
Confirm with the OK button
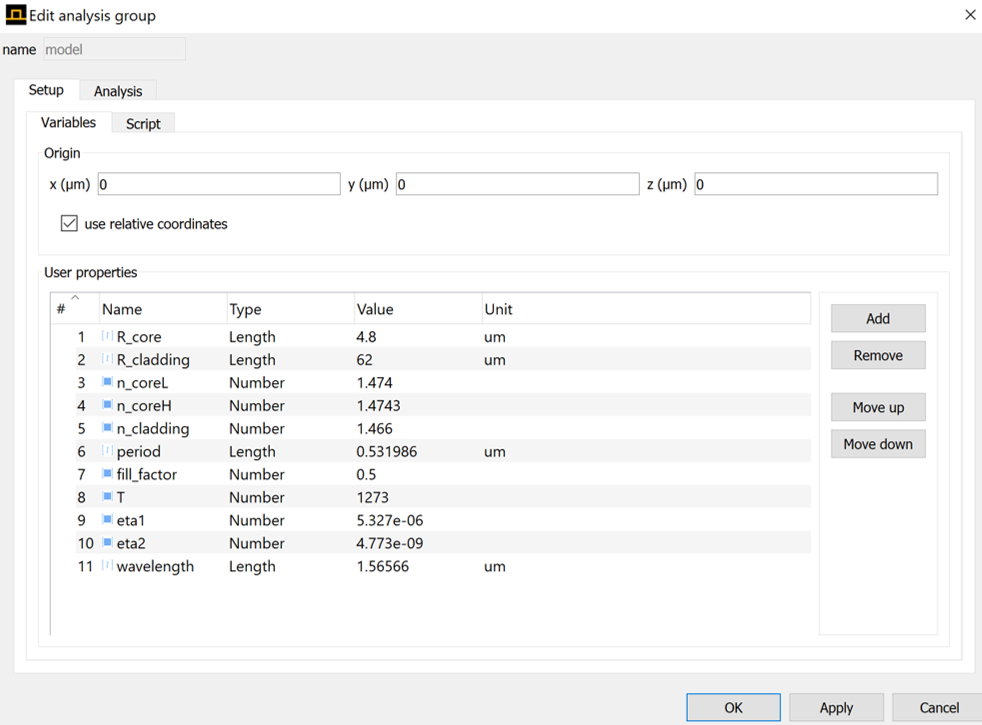click(733, 707)
